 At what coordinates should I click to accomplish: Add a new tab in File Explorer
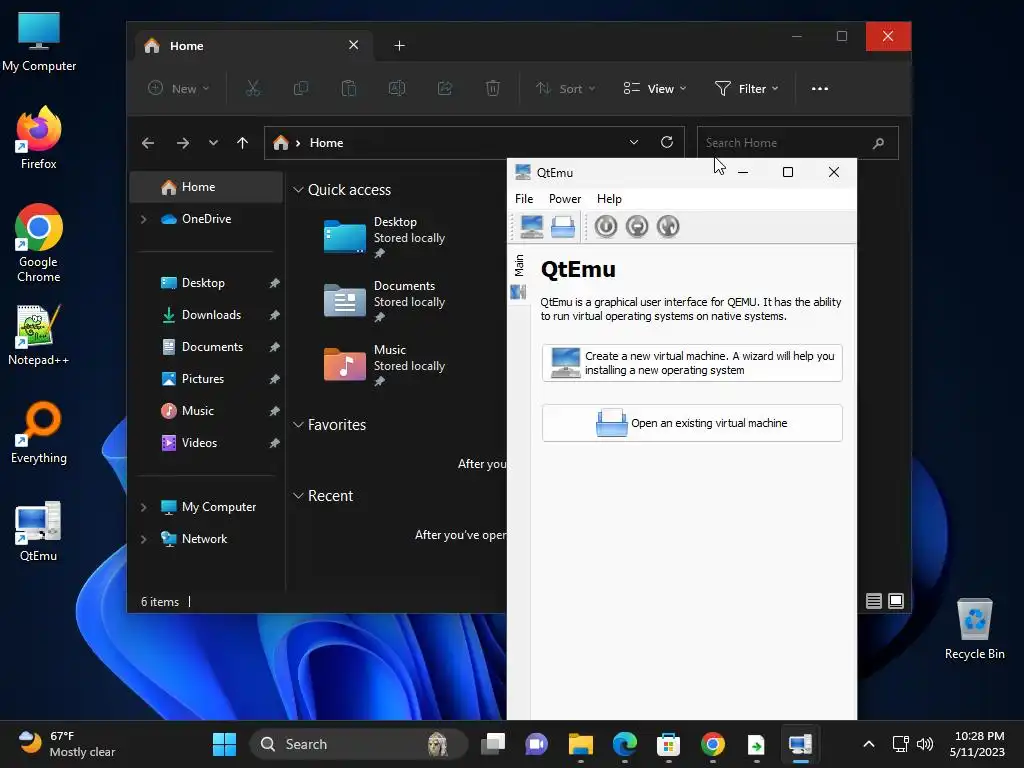tap(400, 46)
